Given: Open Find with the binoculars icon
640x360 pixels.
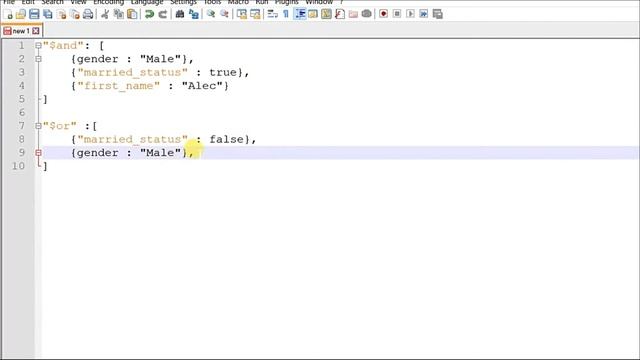Looking at the screenshot, I should [180, 14].
